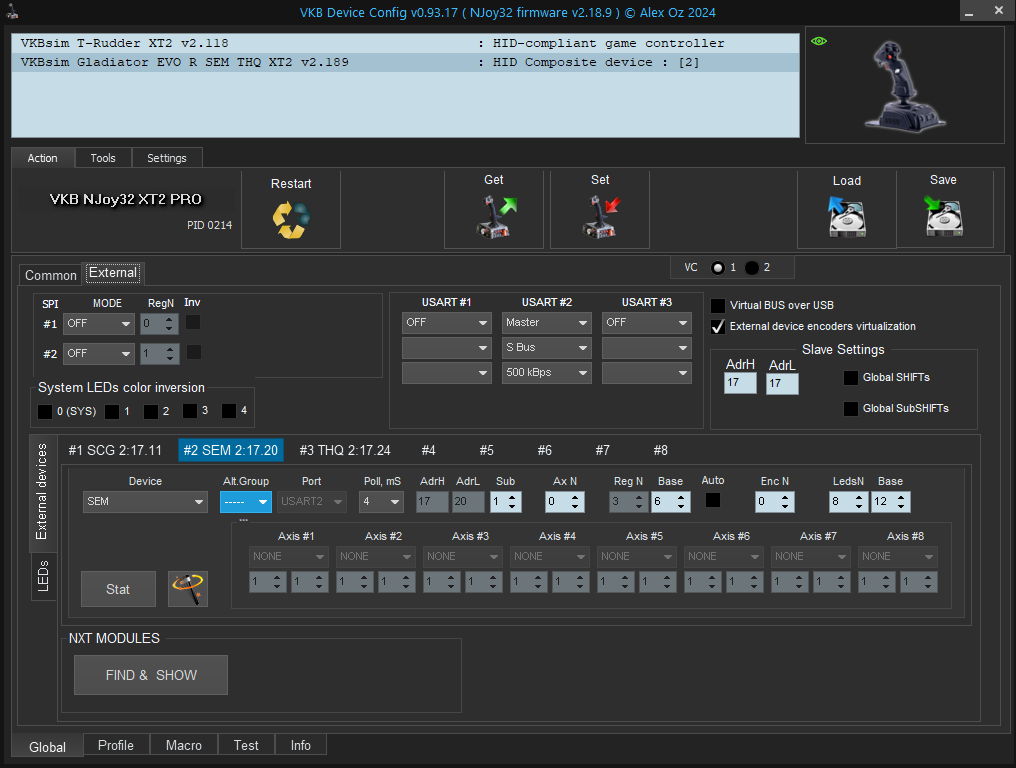This screenshot has width=1016, height=768.
Task: Enable Global SHIFTs checkbox
Action: 851,377
